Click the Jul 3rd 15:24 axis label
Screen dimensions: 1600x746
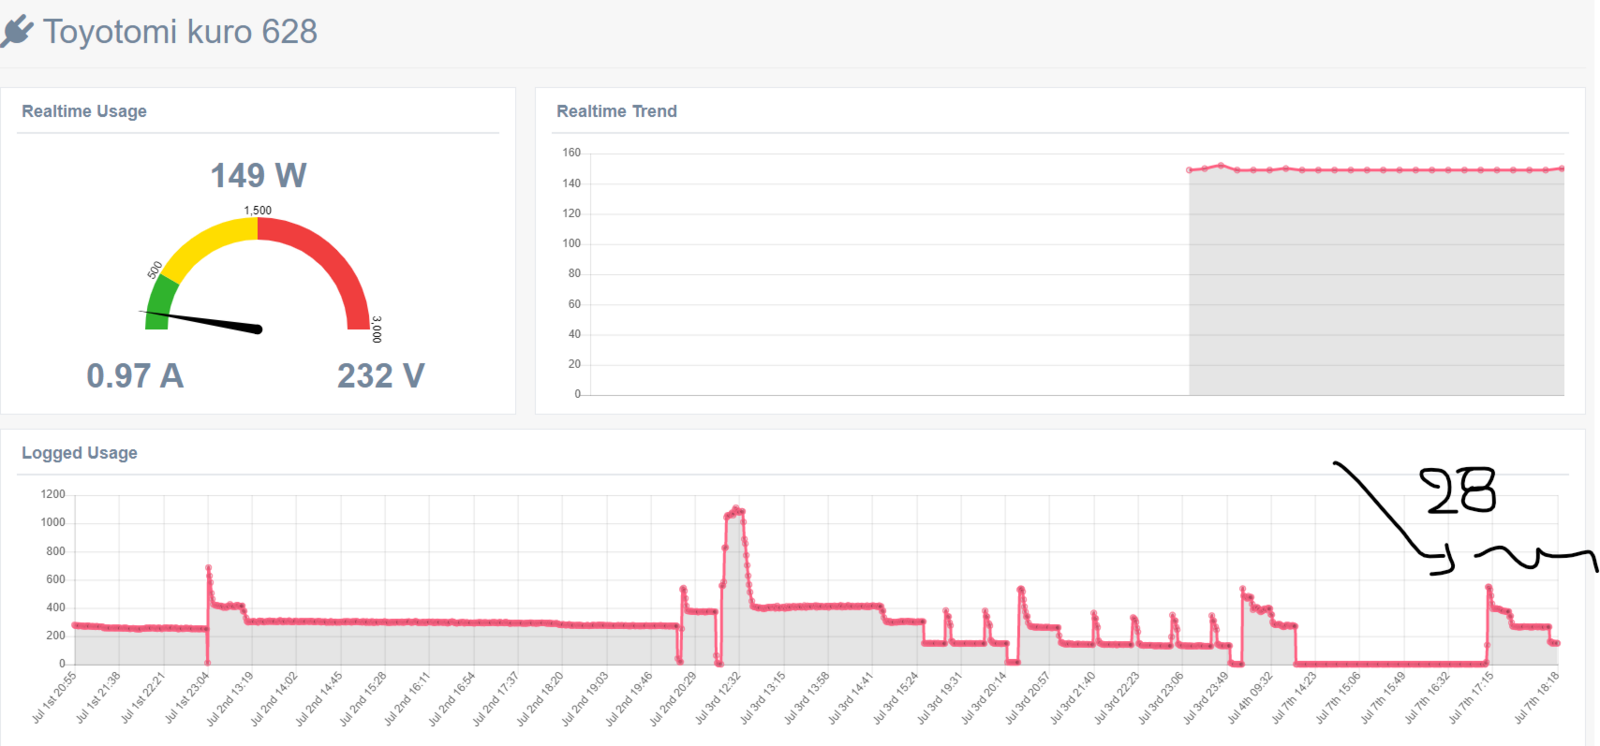point(896,697)
